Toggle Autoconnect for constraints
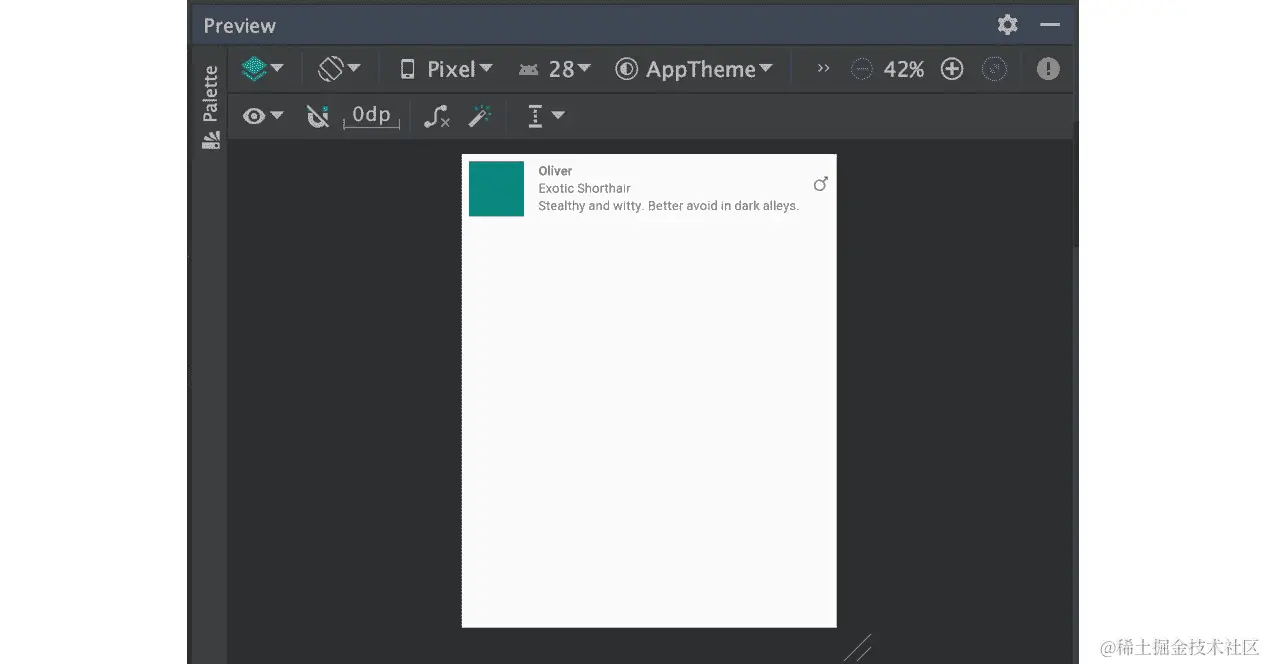 click(x=317, y=115)
